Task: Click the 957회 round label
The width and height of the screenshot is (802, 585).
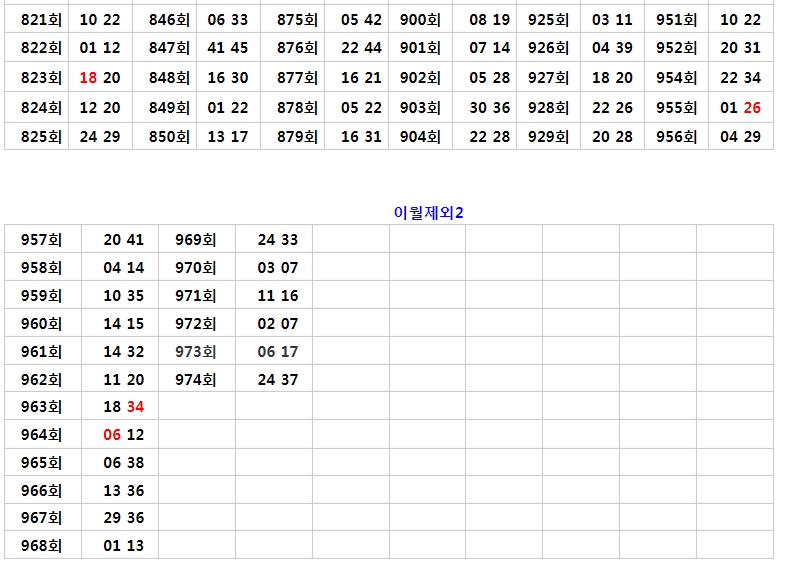Action: [x=41, y=239]
